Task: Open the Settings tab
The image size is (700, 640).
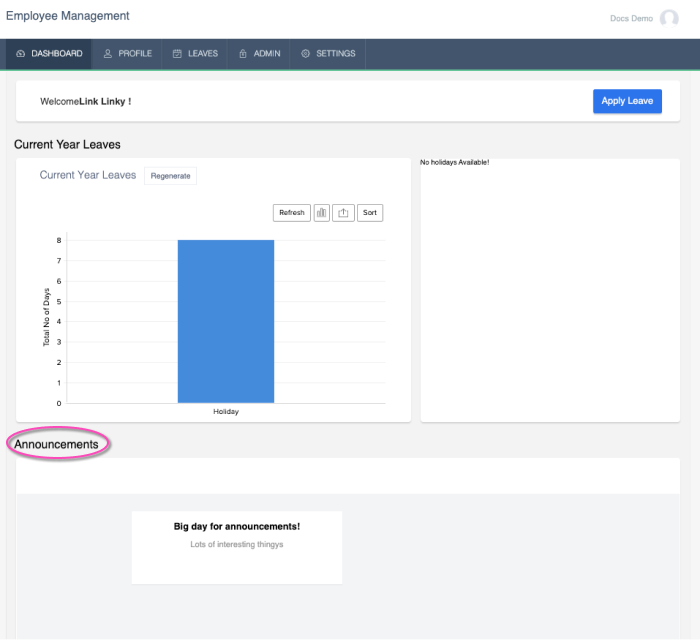Action: [x=328, y=54]
